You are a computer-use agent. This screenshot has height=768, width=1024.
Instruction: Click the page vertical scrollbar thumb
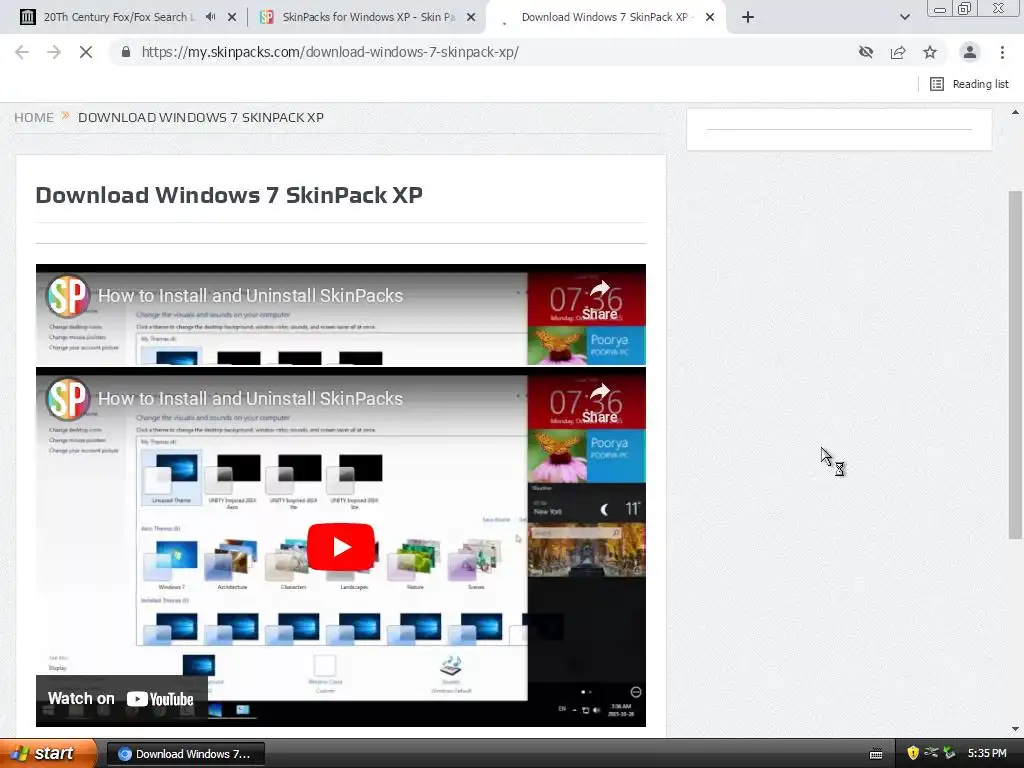click(1015, 364)
